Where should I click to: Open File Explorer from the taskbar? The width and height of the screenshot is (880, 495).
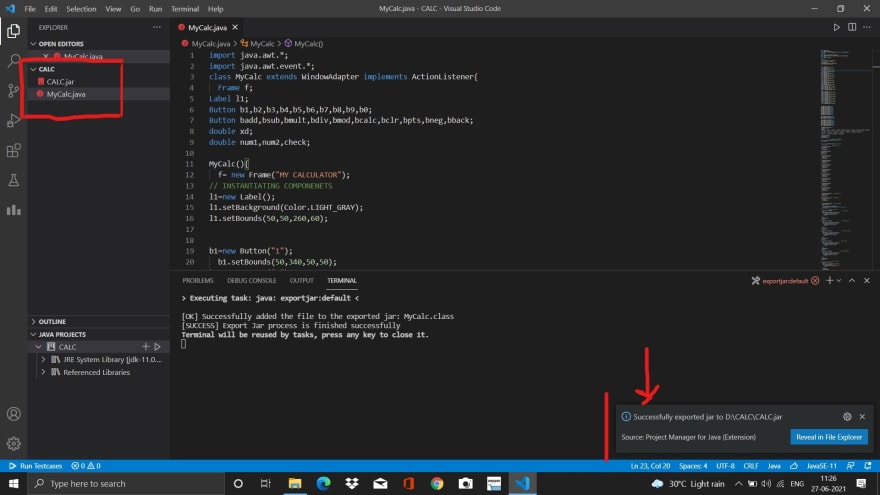coord(295,483)
